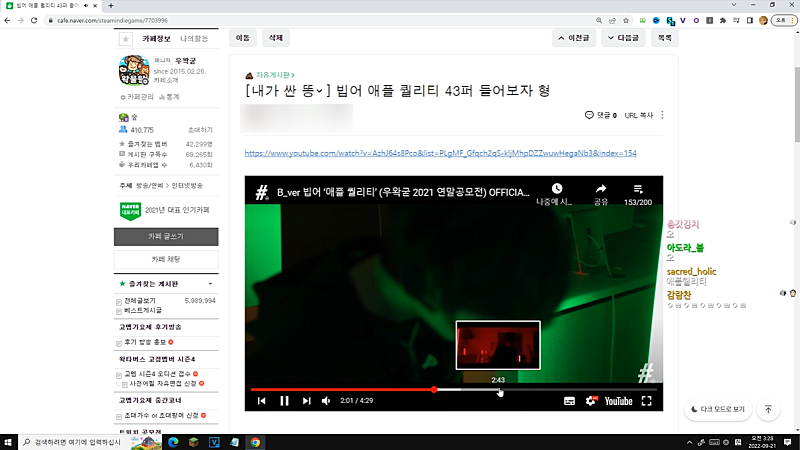Click 송갓김치 chat username
Viewport: 800px width, 450px height.
[683, 224]
